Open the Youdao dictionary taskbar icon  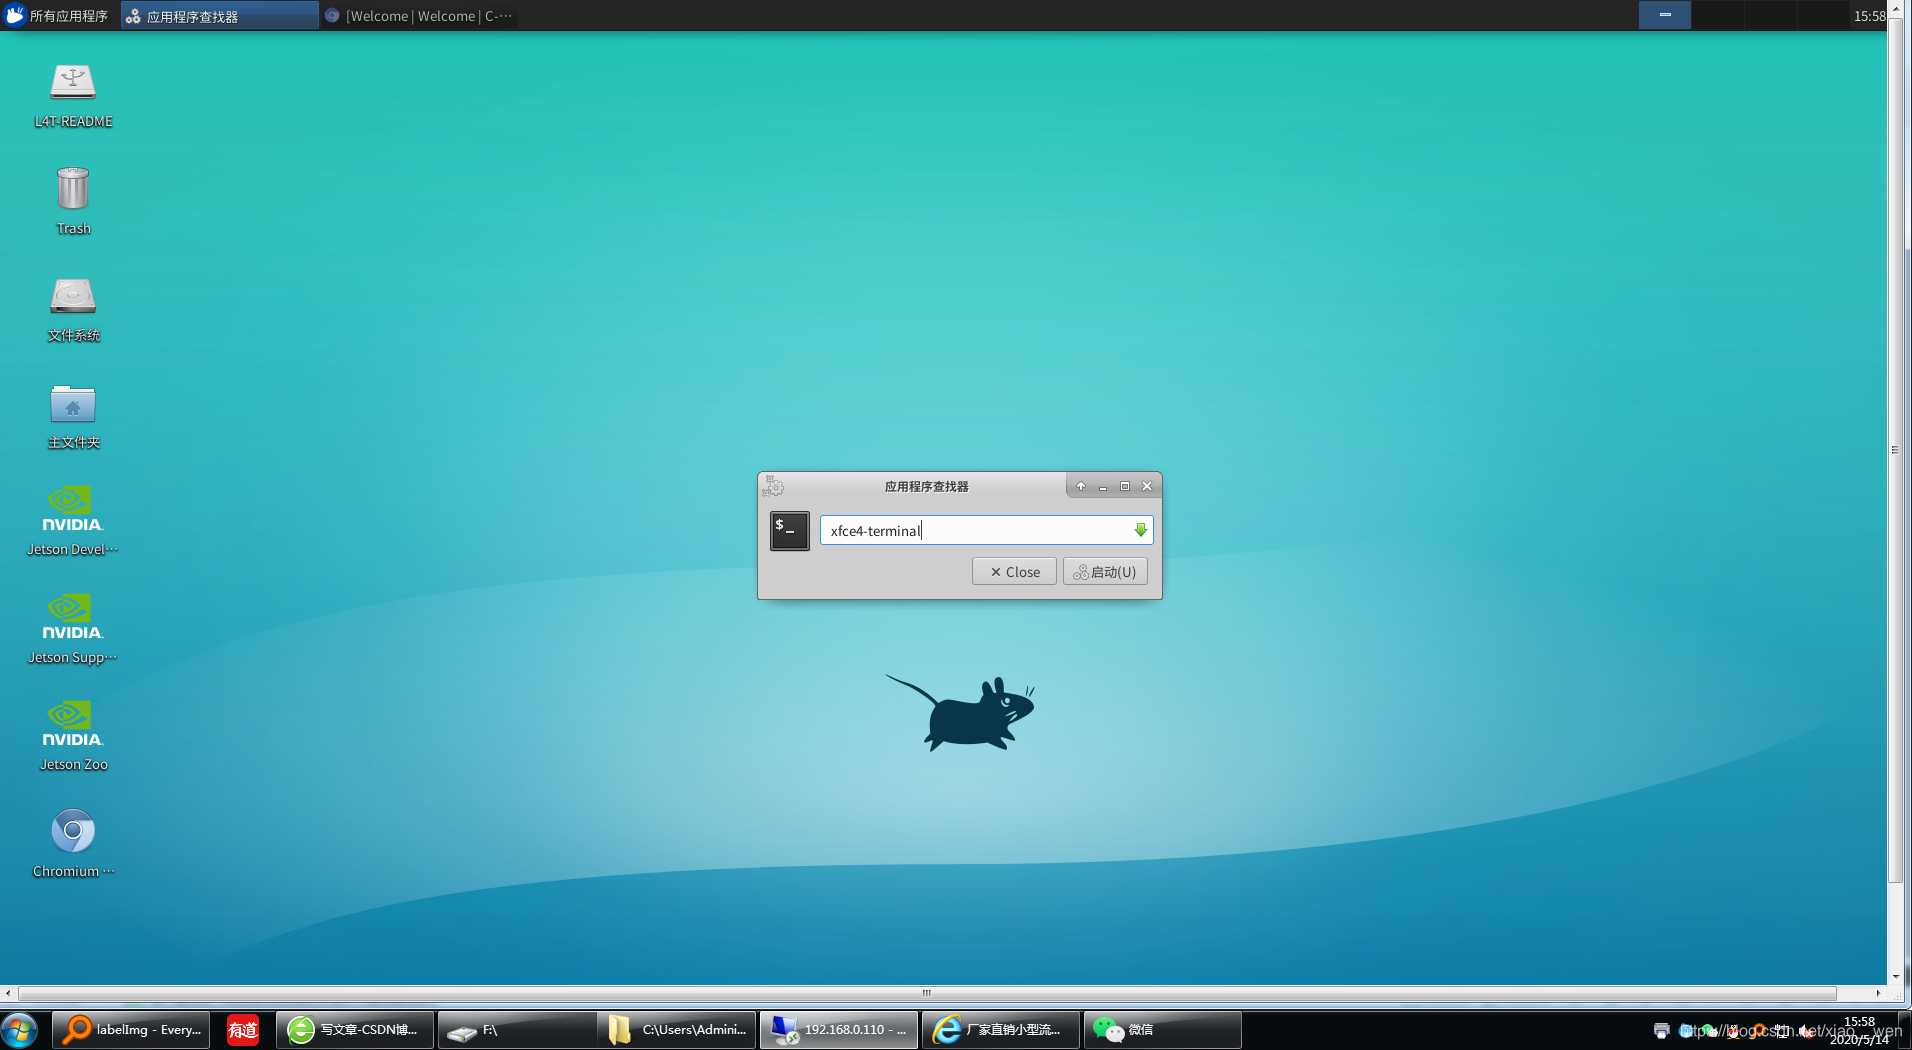point(243,1030)
